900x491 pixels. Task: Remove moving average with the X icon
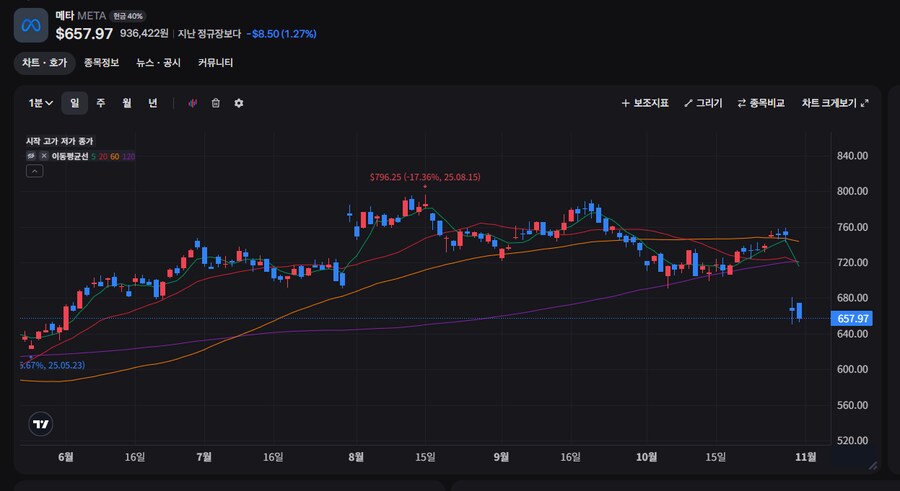tap(44, 156)
